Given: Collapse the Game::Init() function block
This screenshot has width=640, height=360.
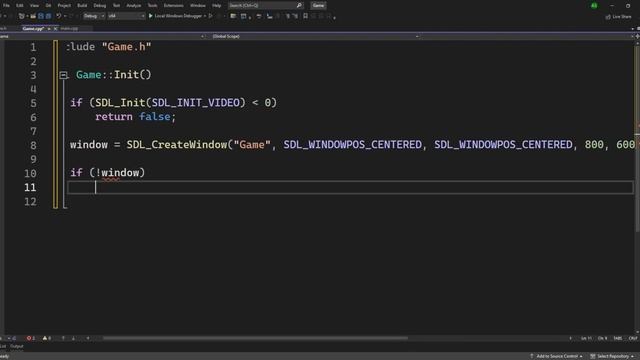Looking at the screenshot, I should pos(63,75).
